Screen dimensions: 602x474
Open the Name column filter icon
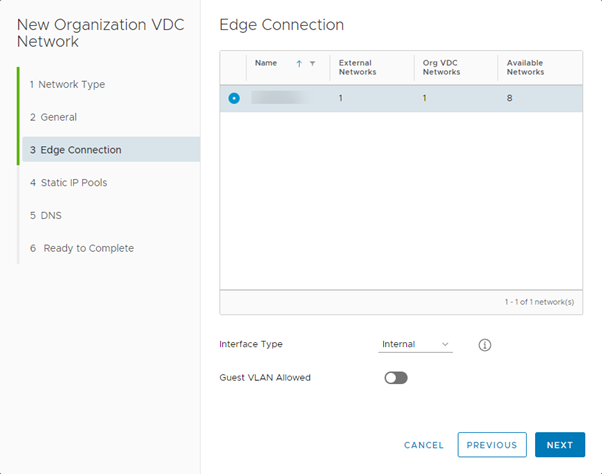pos(312,64)
